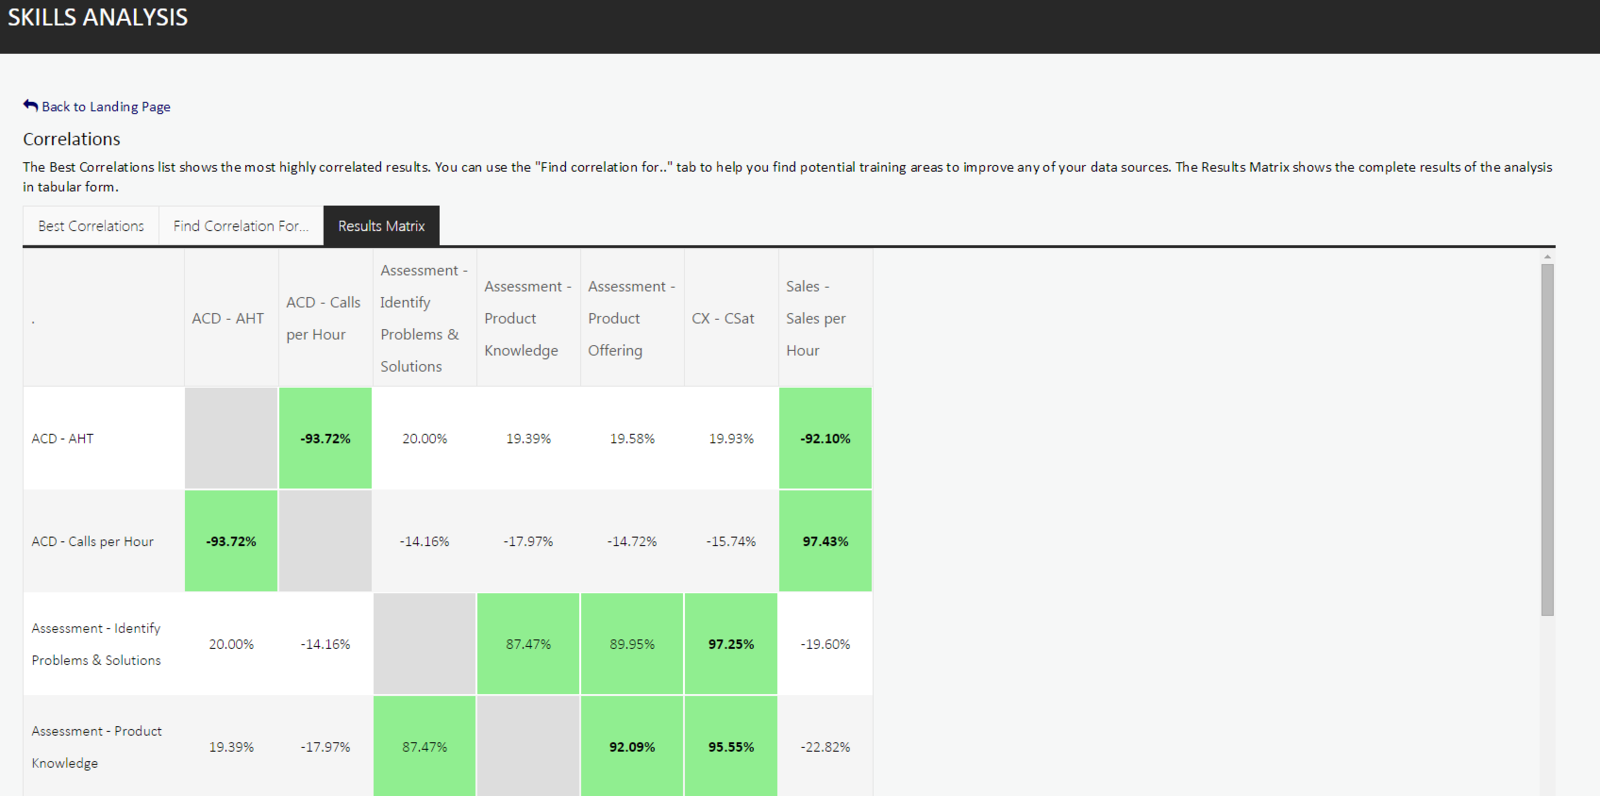This screenshot has height=796, width=1600.
Task: Click the ACD - AHT column header
Action: click(228, 318)
